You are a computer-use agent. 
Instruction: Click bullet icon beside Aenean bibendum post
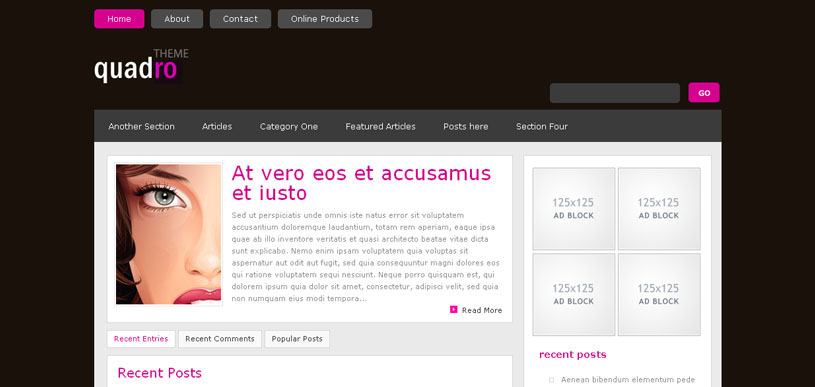point(551,380)
